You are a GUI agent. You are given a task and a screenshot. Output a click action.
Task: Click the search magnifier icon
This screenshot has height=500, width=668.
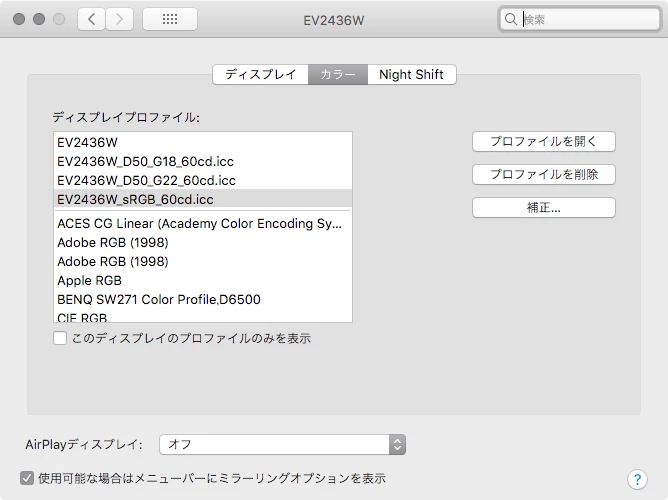tap(510, 19)
